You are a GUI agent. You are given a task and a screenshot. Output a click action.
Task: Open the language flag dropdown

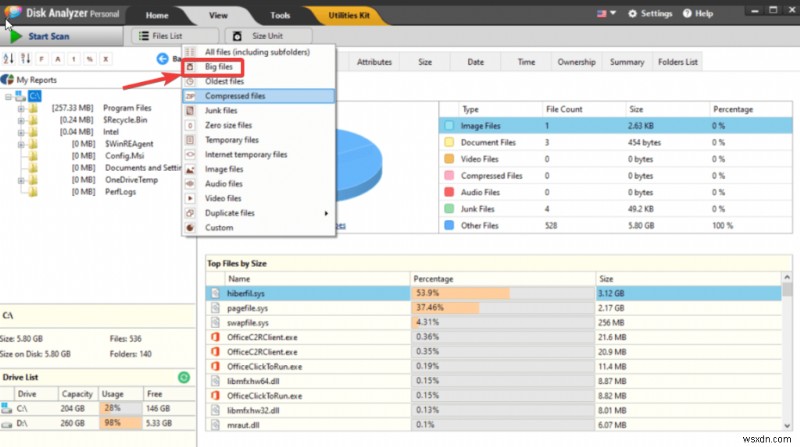[x=607, y=13]
